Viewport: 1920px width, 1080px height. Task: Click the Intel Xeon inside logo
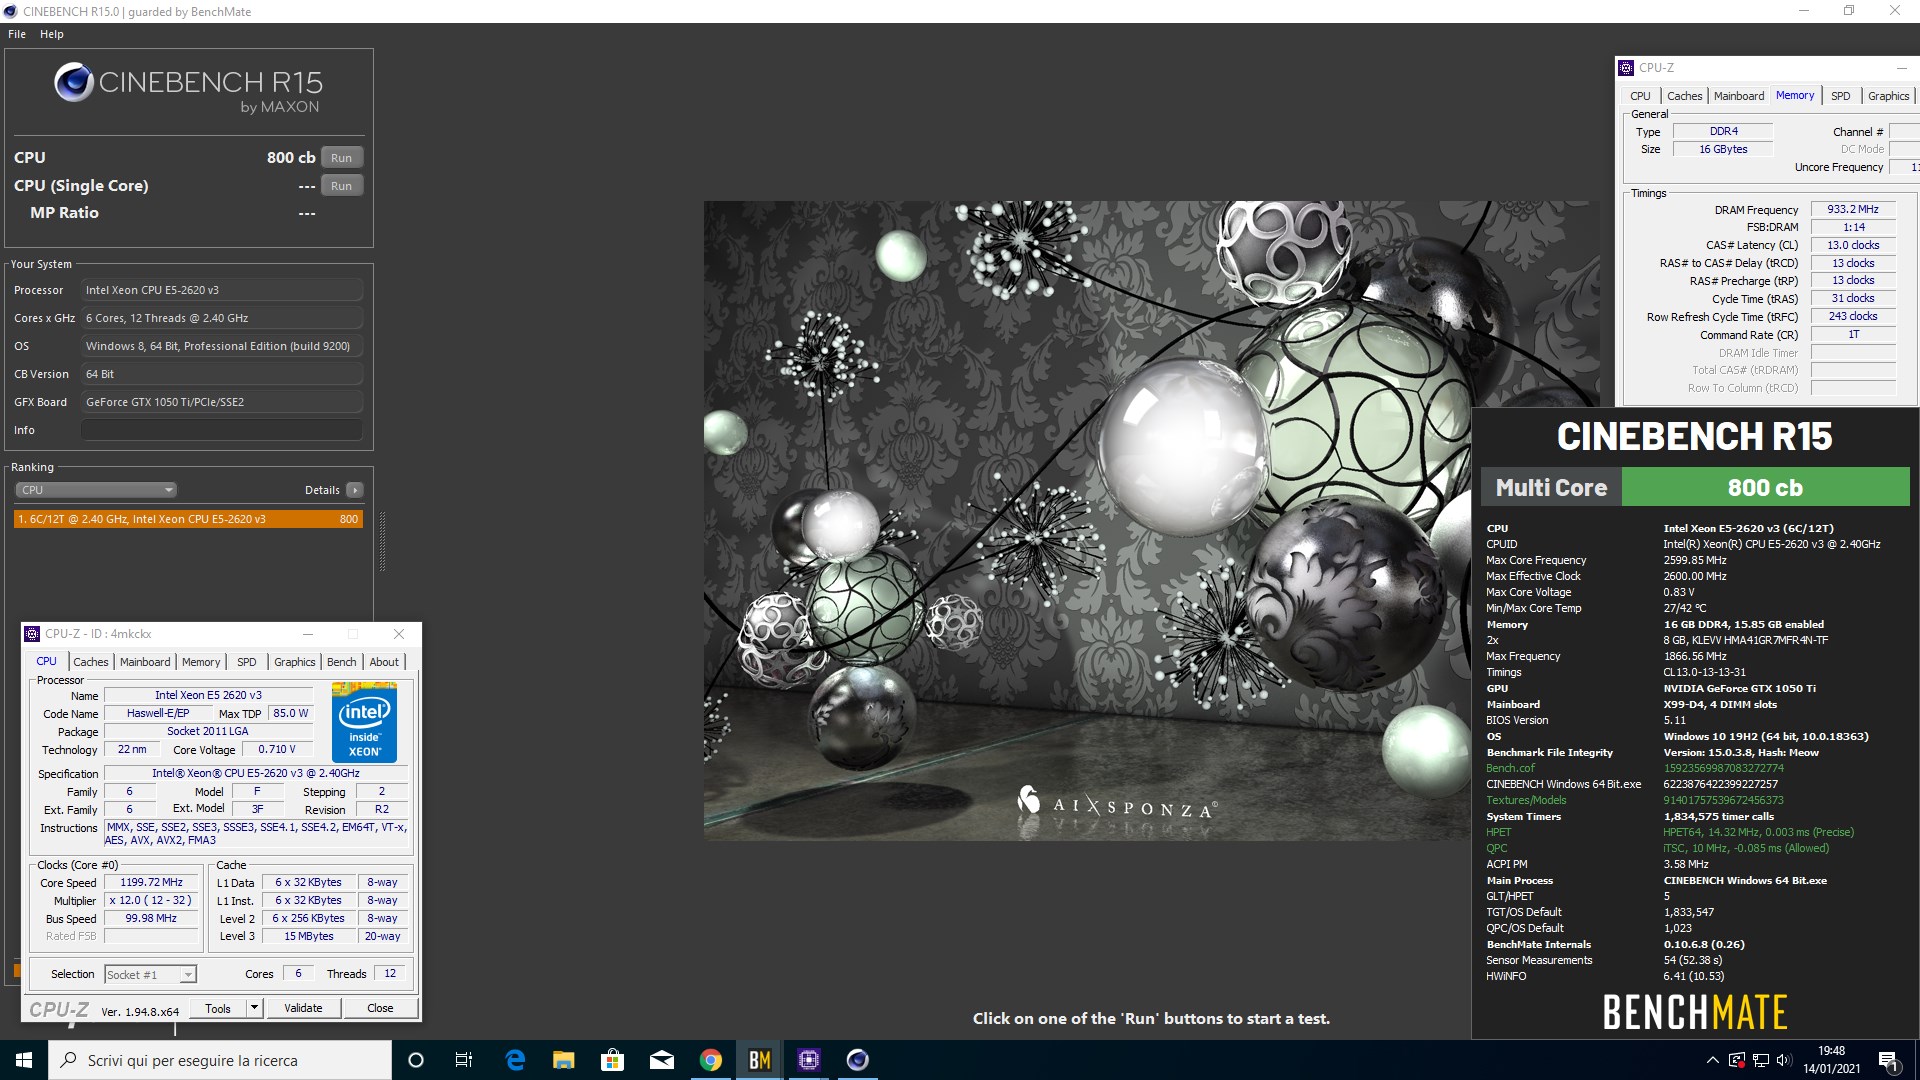point(364,723)
